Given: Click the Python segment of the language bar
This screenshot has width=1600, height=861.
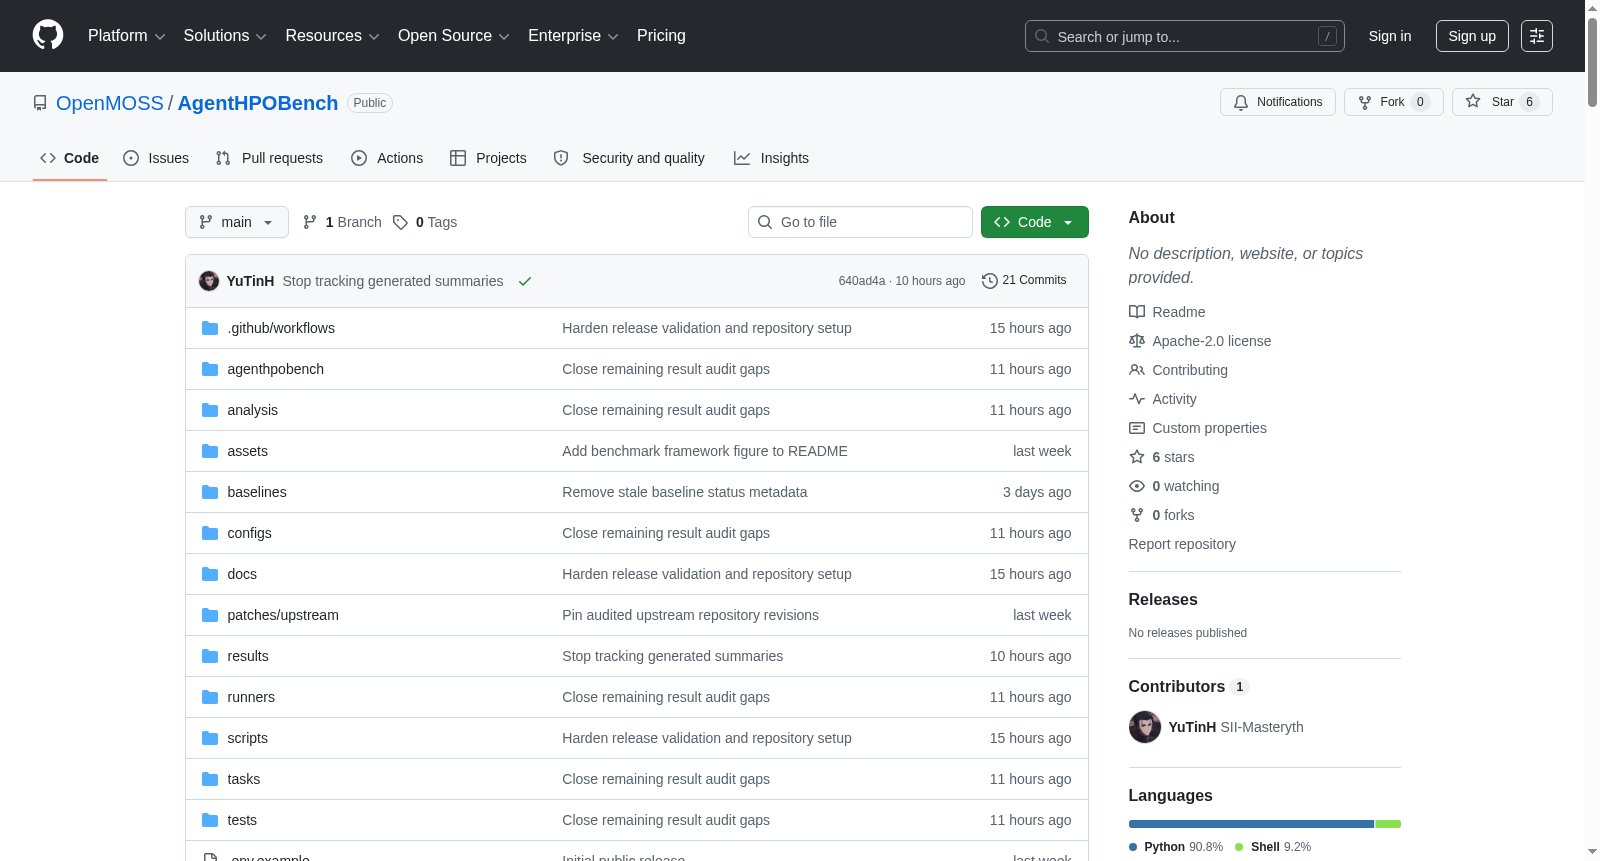Looking at the screenshot, I should point(1251,824).
